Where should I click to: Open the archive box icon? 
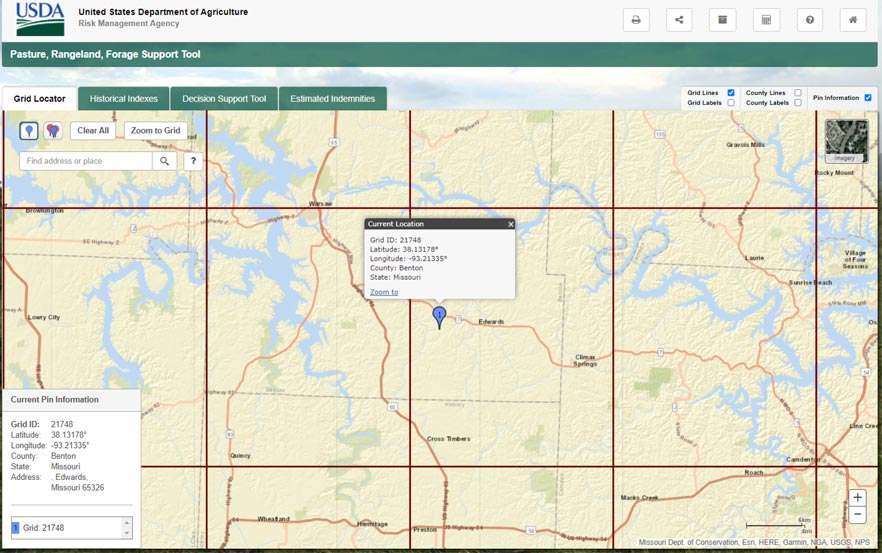(722, 20)
